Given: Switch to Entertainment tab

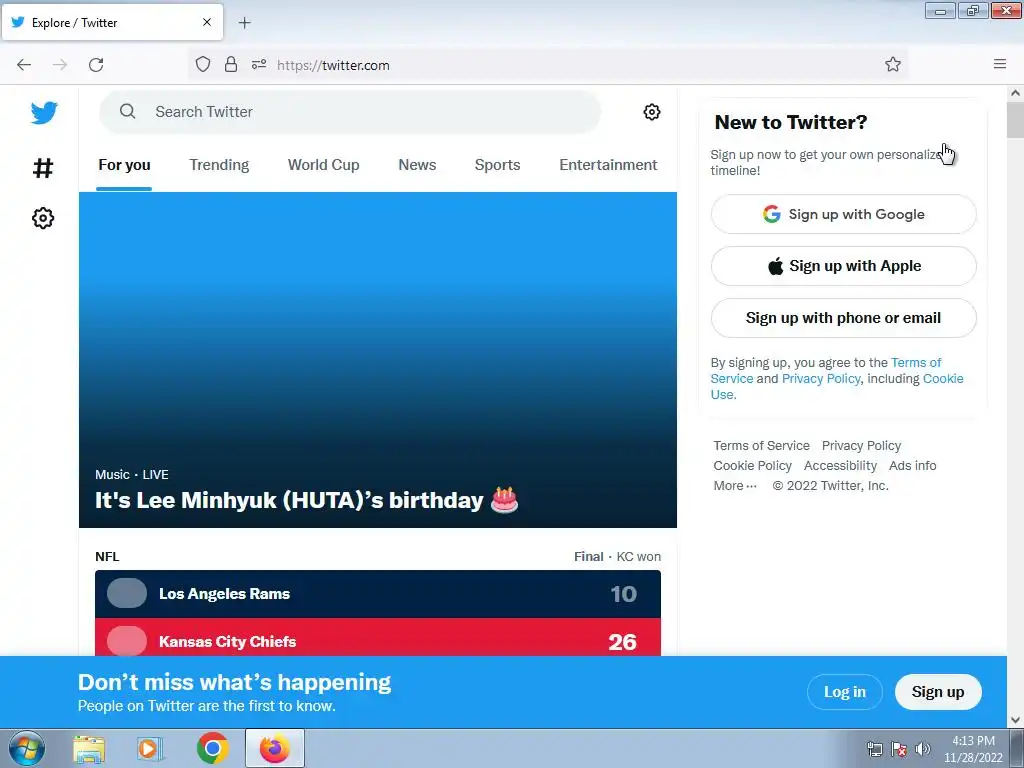Looking at the screenshot, I should pyautogui.click(x=608, y=165).
